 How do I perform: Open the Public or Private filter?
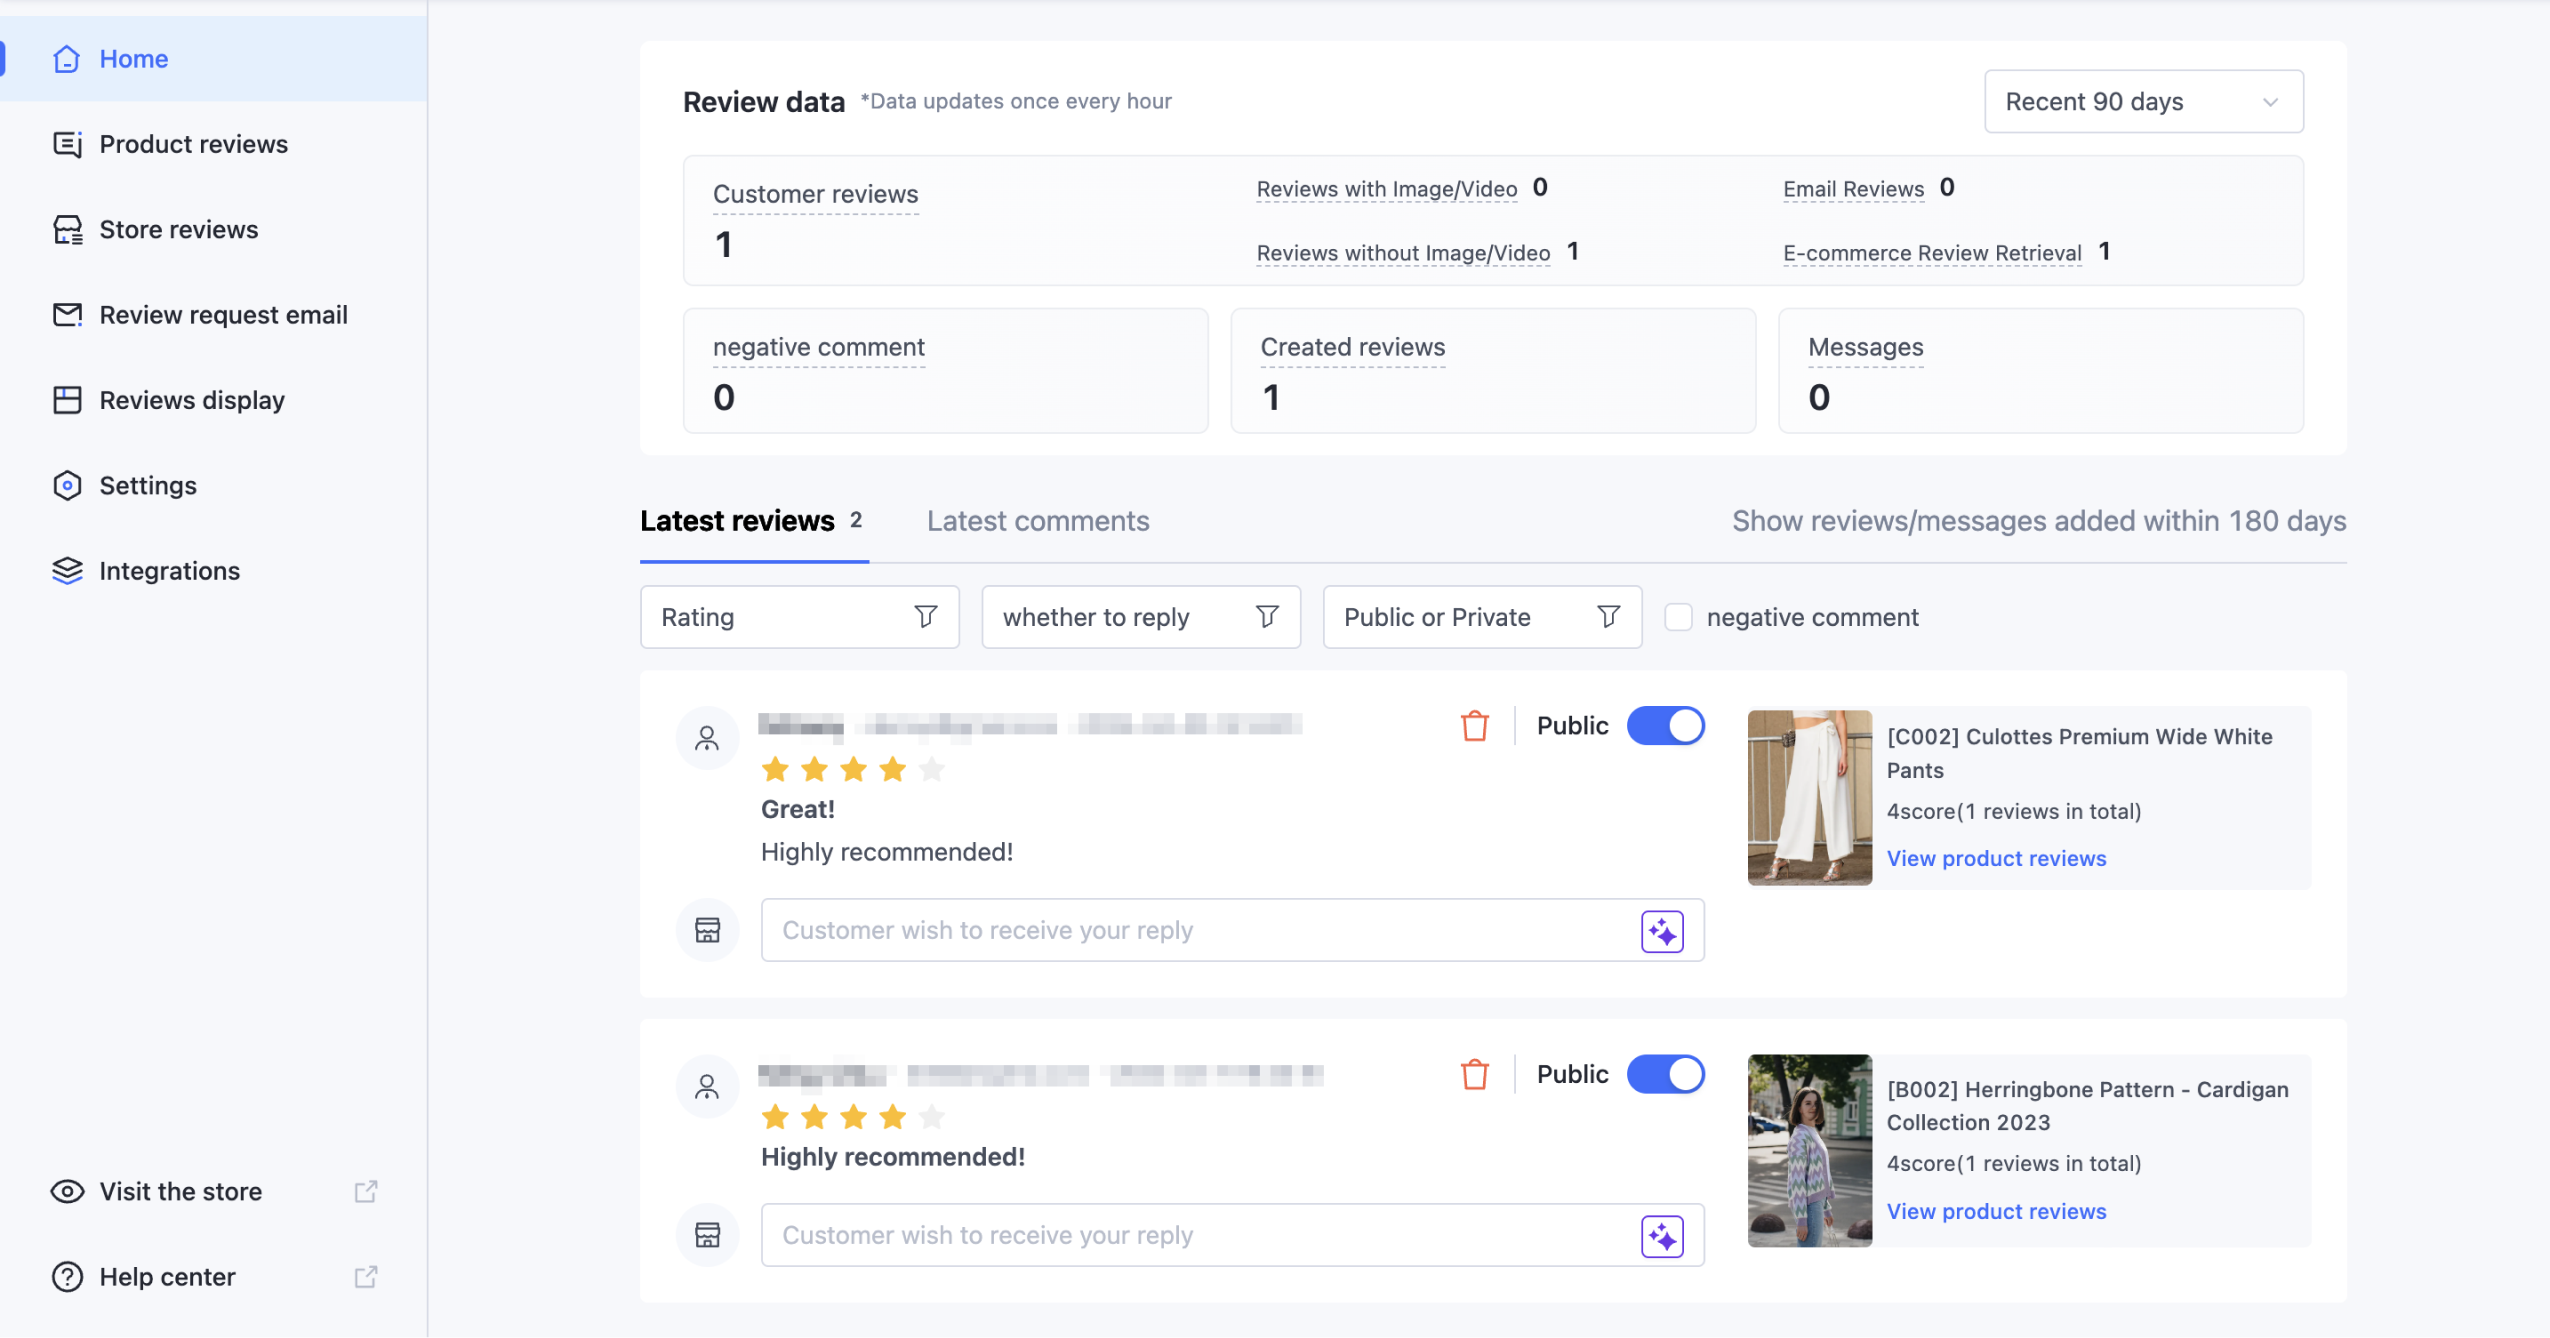tap(1481, 617)
